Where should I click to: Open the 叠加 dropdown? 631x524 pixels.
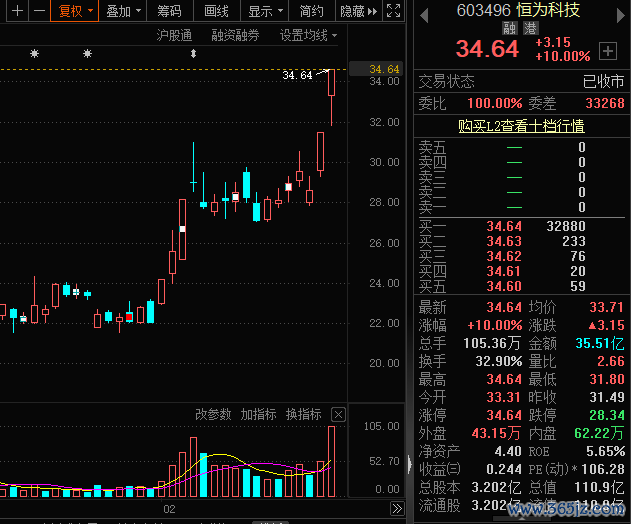coord(123,11)
